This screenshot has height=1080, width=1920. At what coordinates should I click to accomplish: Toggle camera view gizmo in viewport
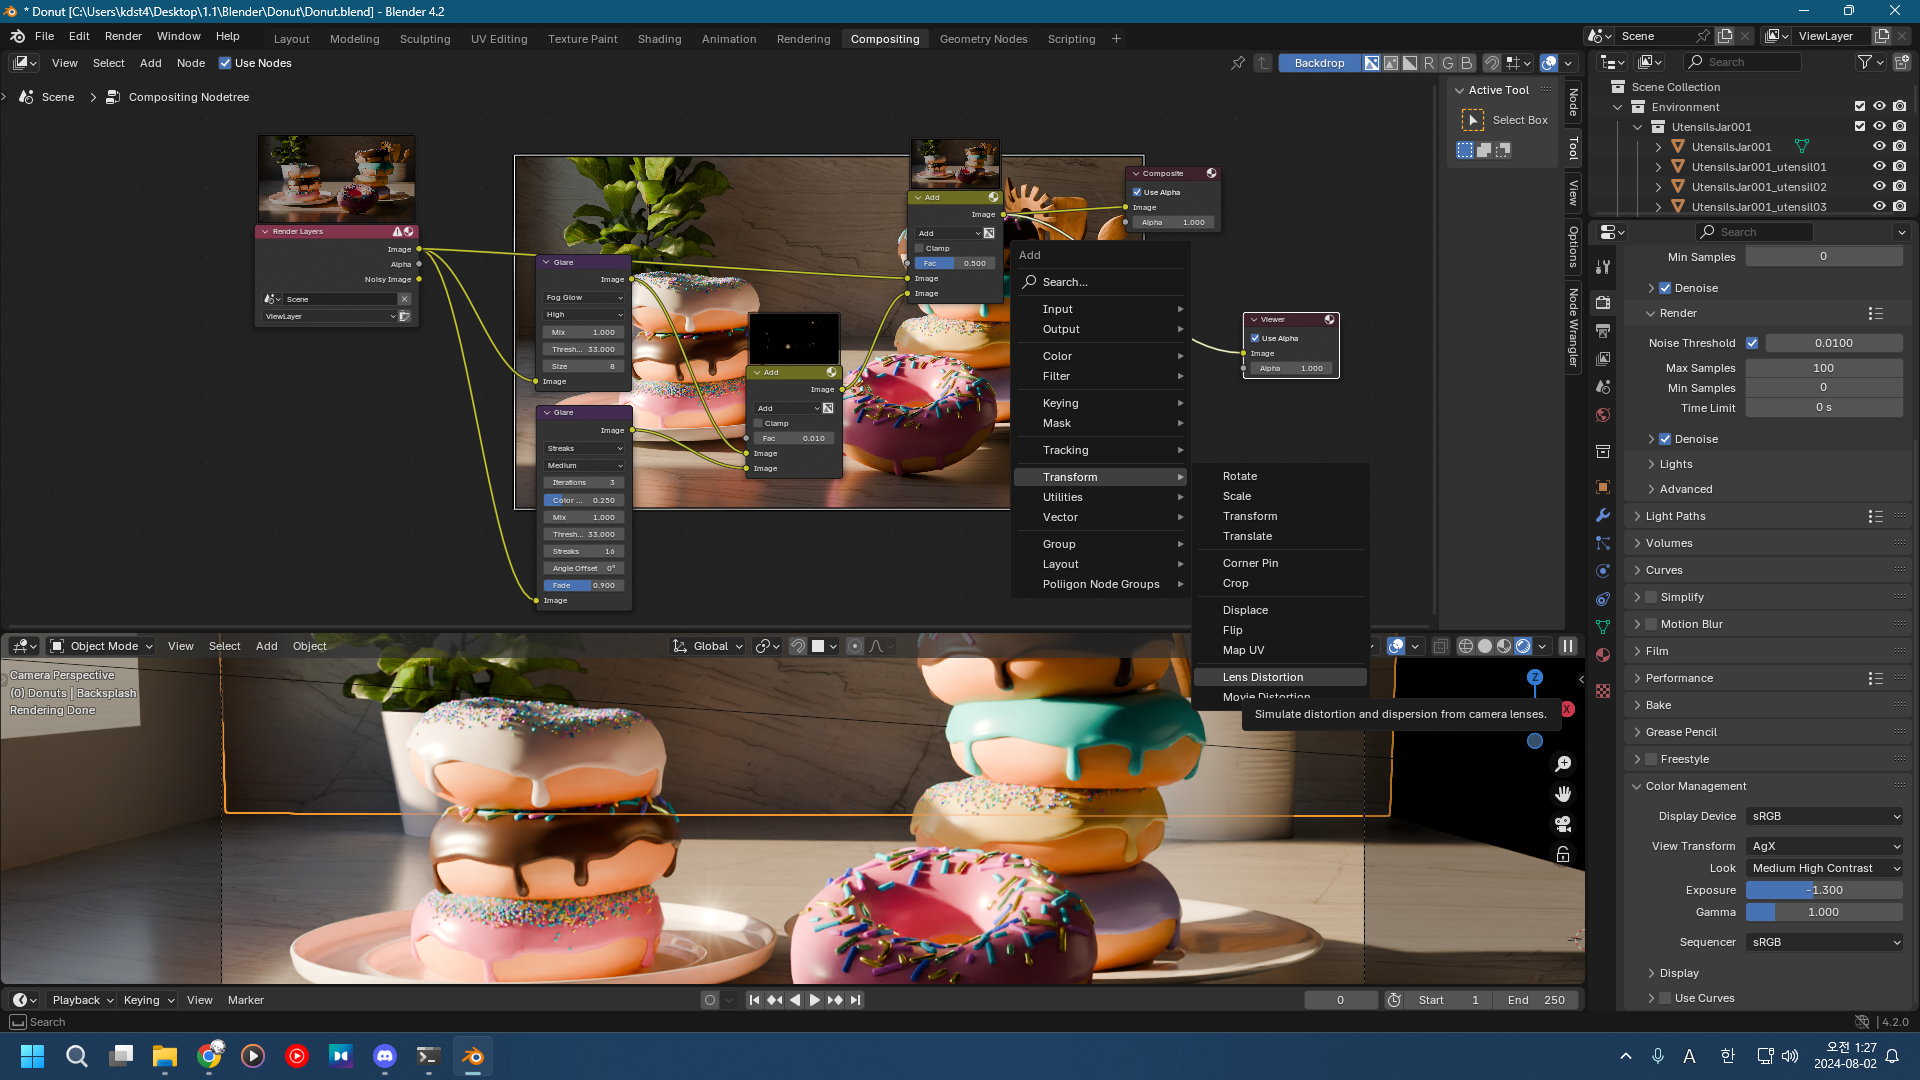tap(1563, 824)
